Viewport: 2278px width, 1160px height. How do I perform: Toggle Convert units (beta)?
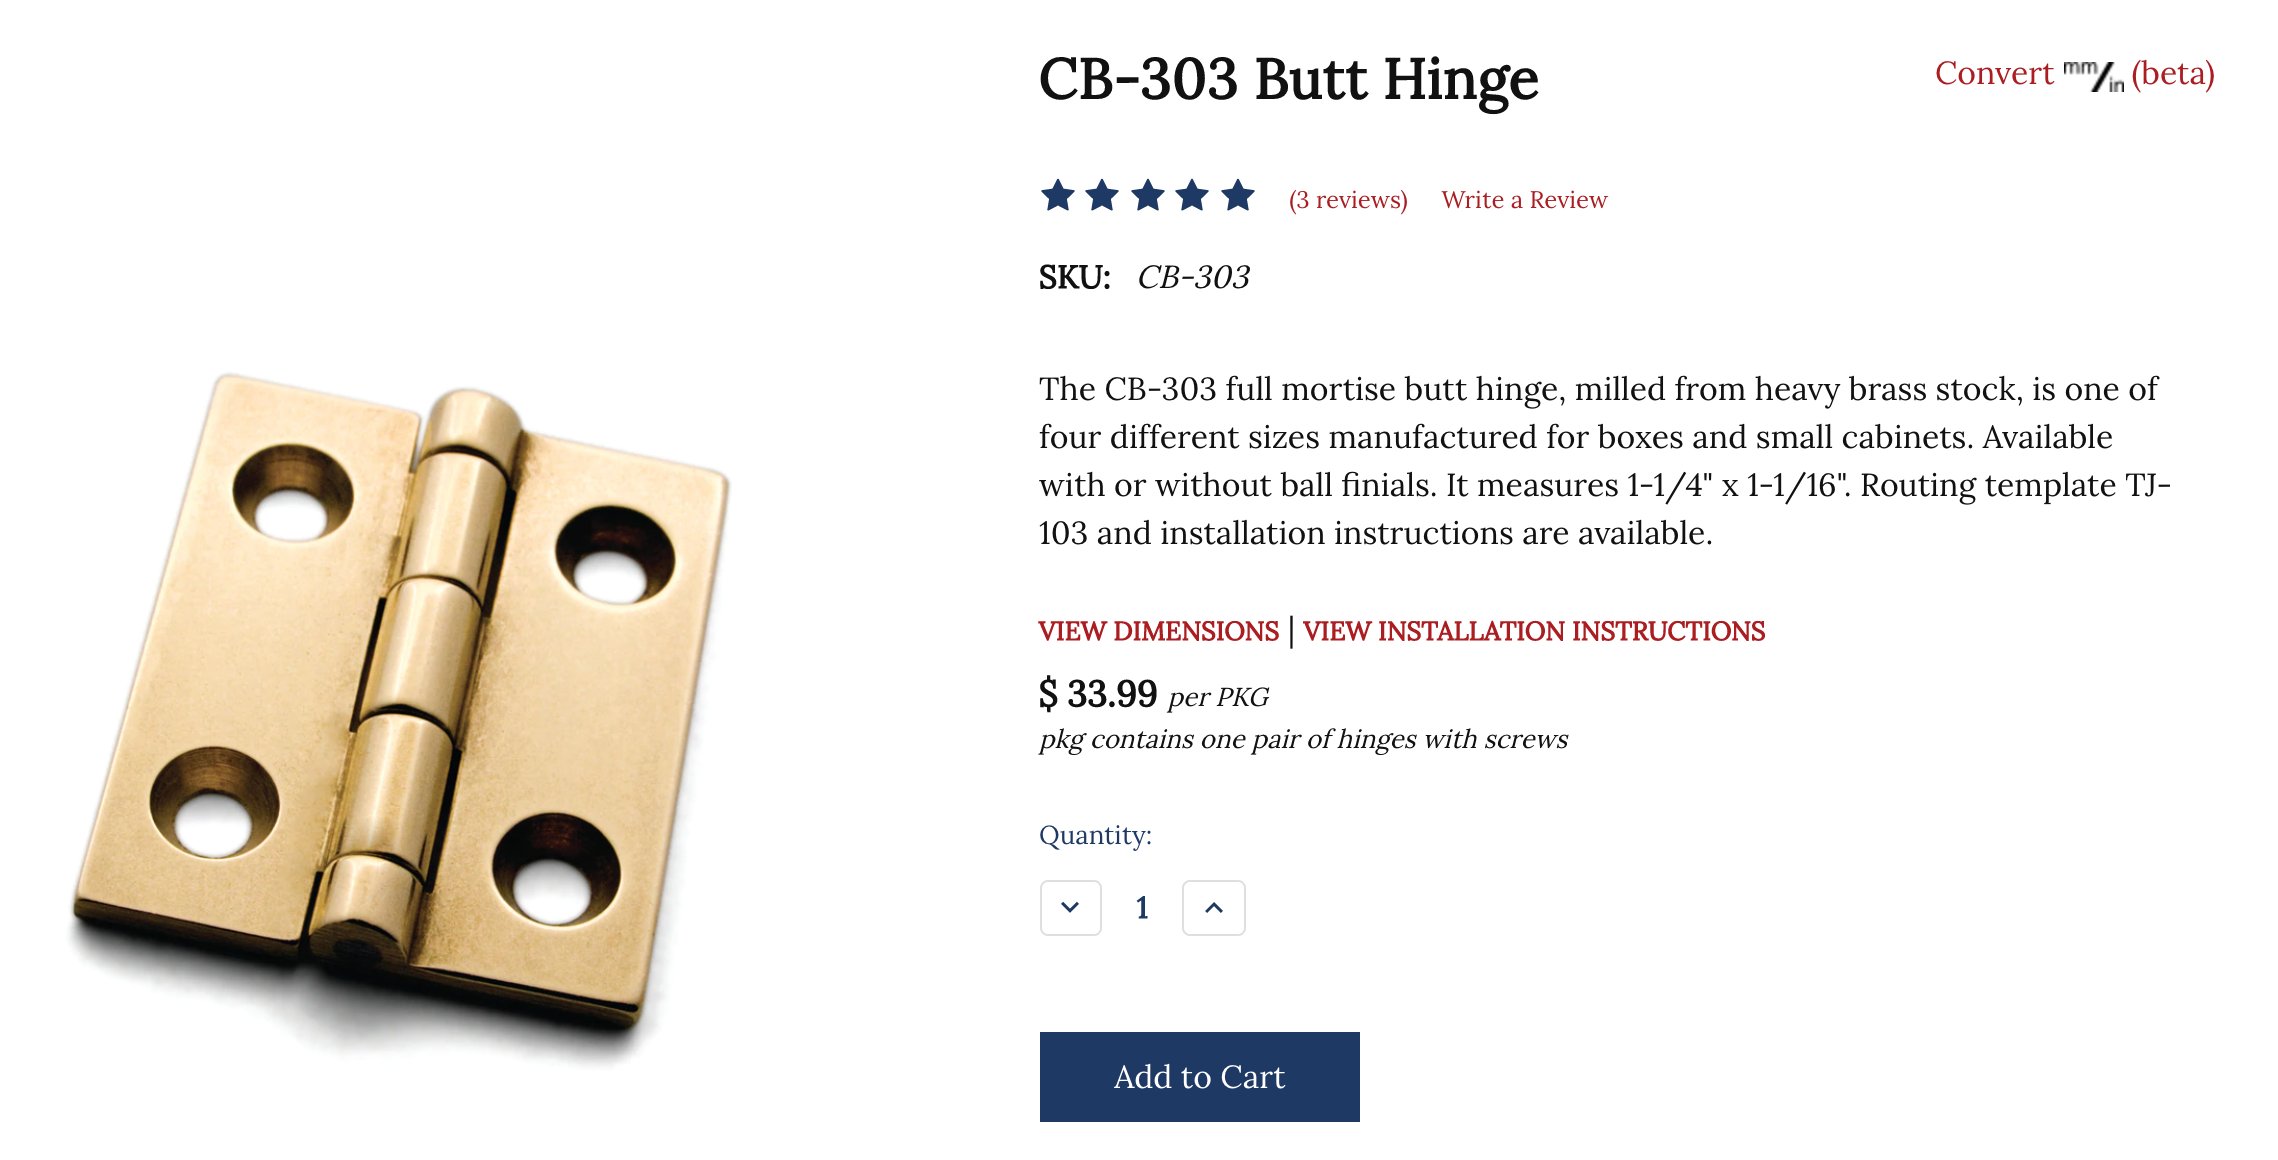click(2075, 74)
